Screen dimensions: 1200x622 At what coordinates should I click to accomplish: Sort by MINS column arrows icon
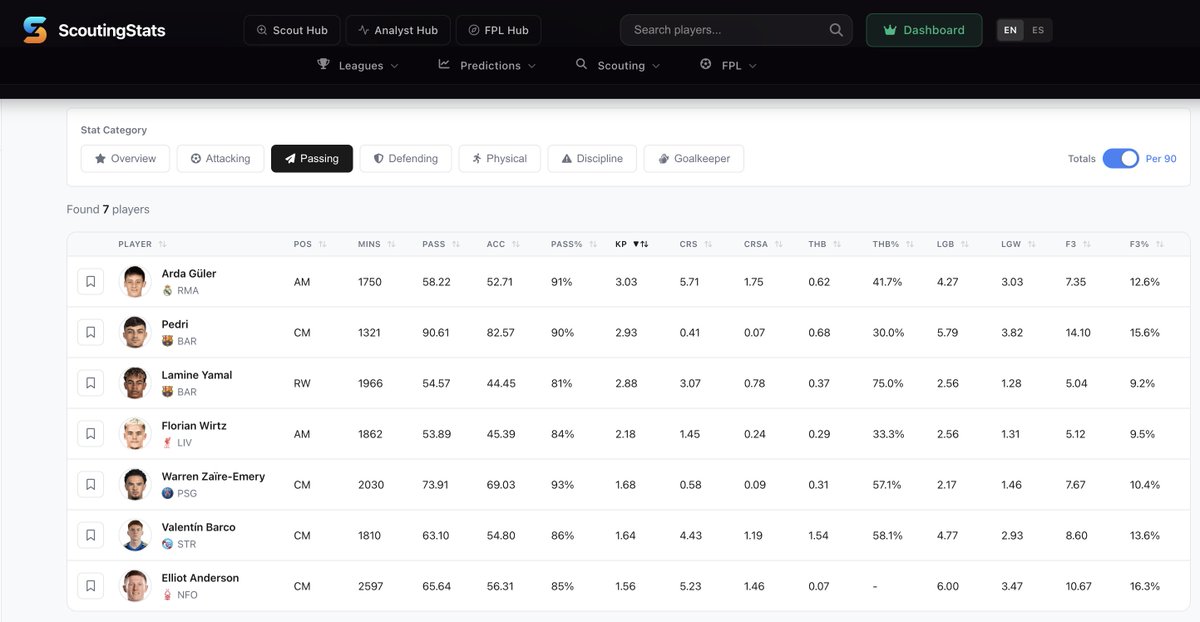click(391, 244)
